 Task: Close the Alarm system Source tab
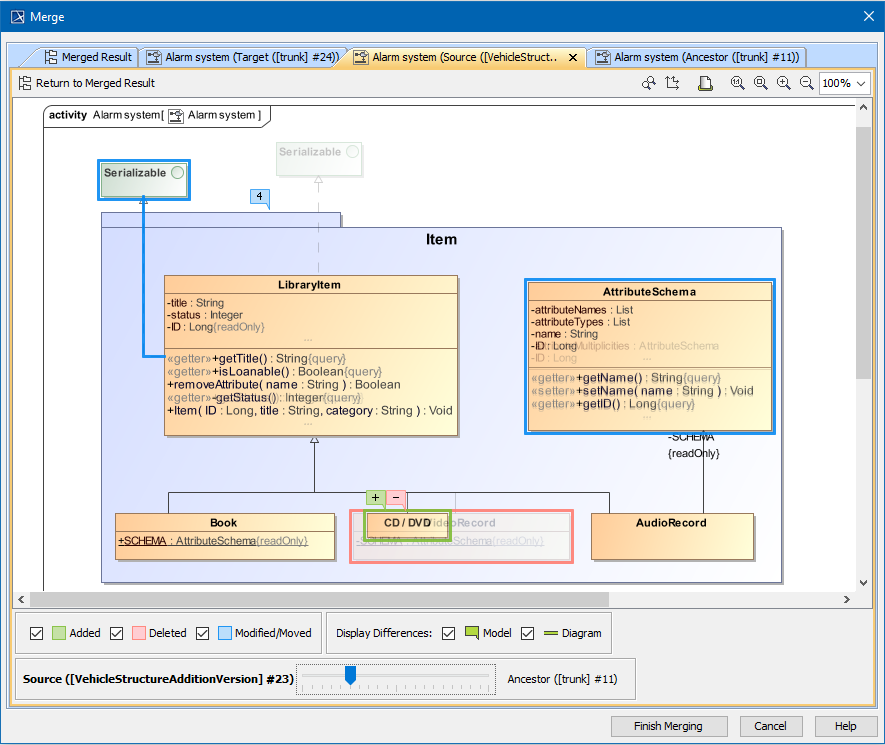(x=572, y=57)
